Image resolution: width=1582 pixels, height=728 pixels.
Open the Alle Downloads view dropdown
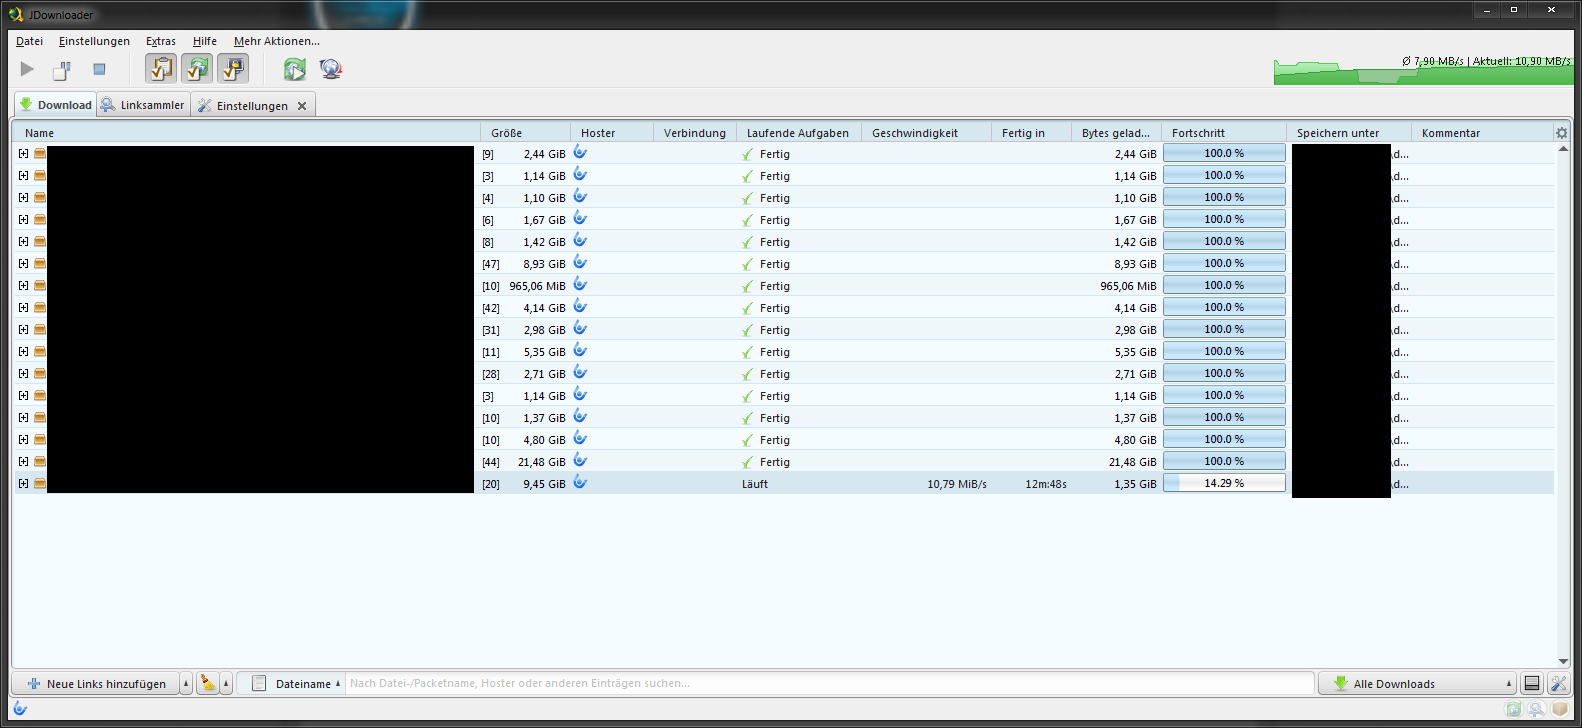click(1418, 684)
